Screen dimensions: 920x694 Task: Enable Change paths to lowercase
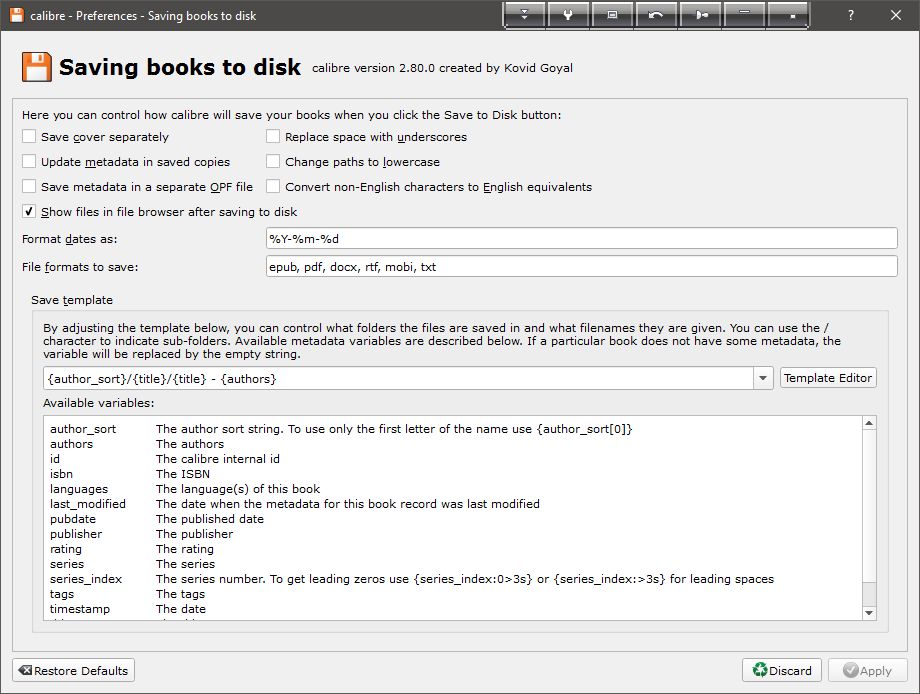[273, 161]
